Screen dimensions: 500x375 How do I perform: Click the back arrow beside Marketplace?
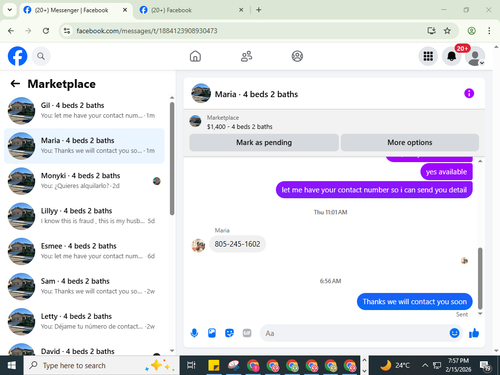15,84
